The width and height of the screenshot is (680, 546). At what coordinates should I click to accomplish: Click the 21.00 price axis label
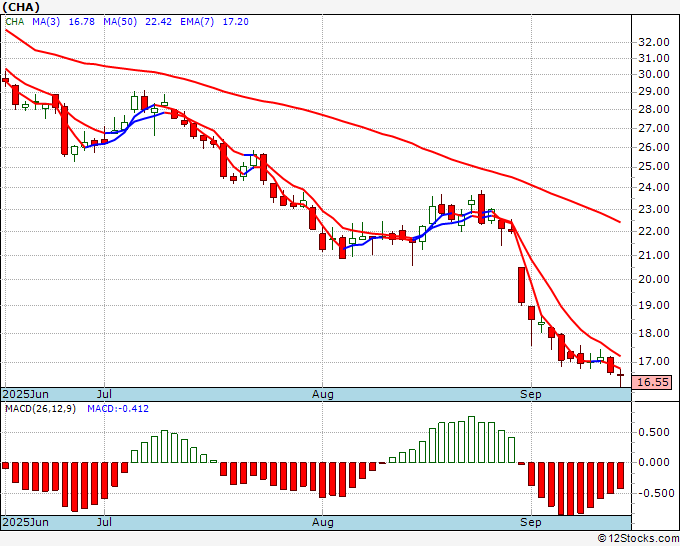coord(654,255)
